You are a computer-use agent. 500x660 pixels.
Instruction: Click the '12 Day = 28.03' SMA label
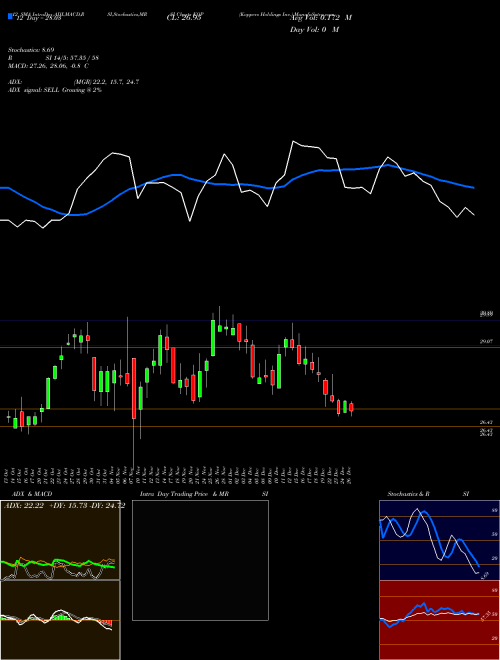coord(37,18)
